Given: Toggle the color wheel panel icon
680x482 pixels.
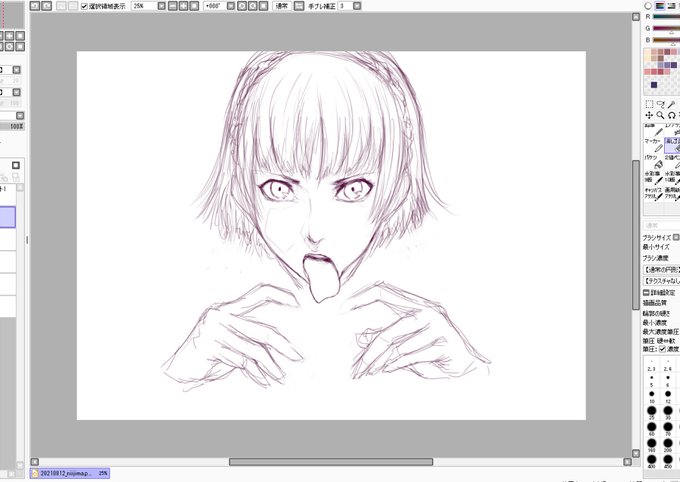Looking at the screenshot, I should pos(648,6).
